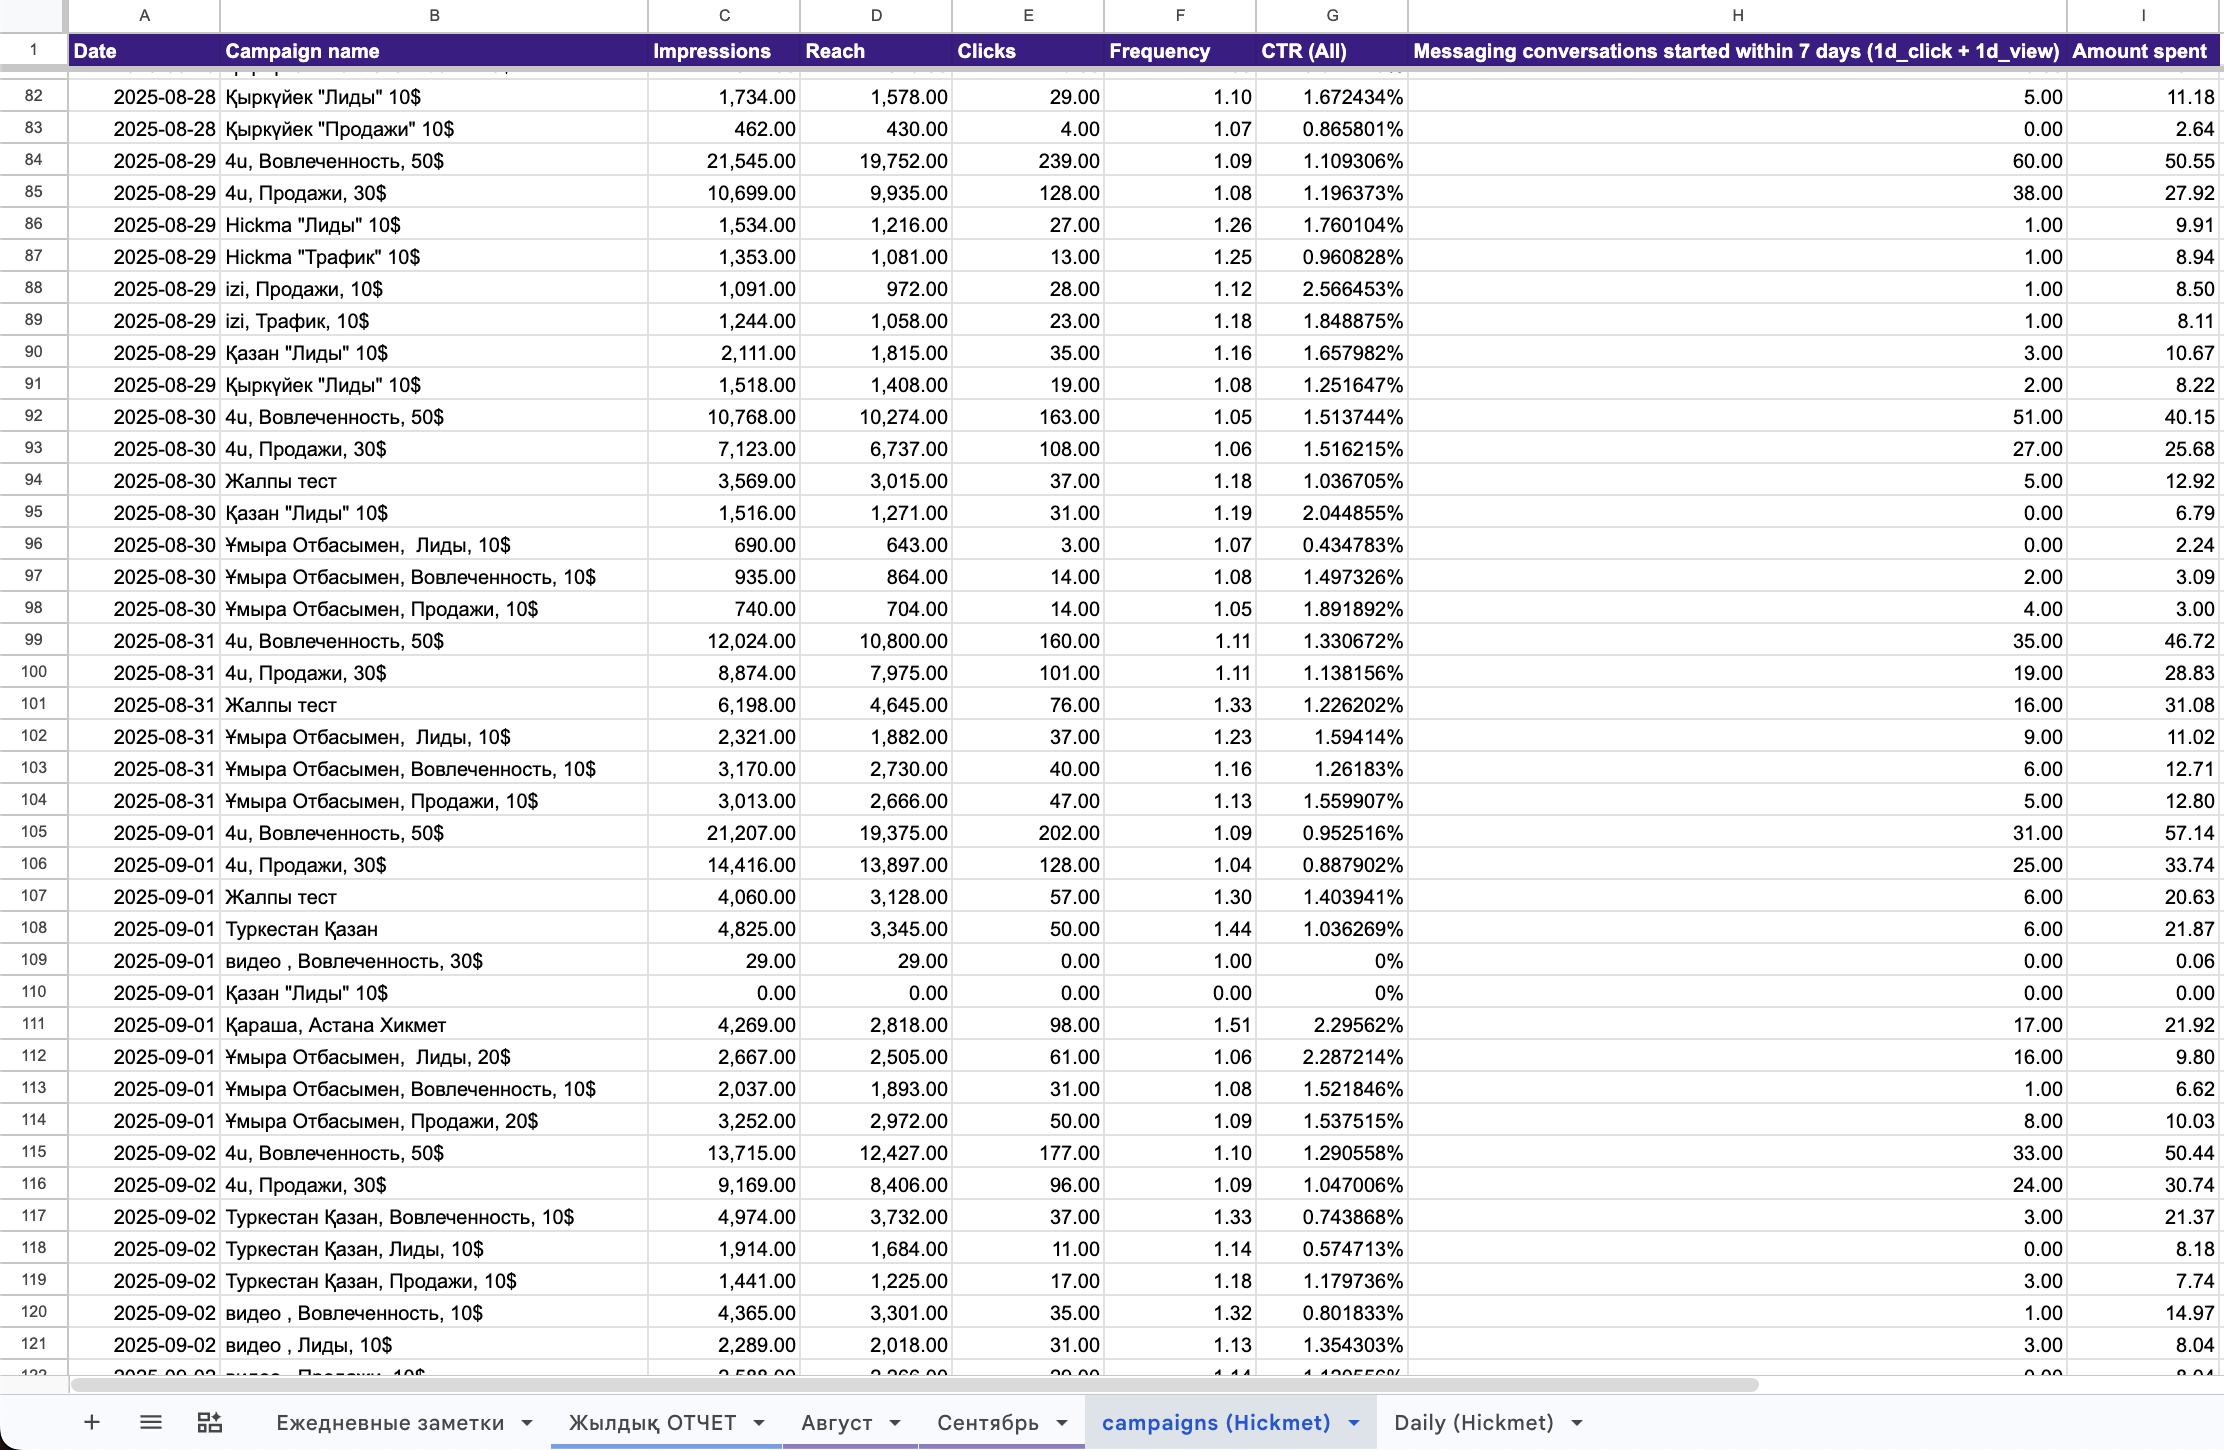
Task: Select the Frequency header cell
Action: pyautogui.click(x=1180, y=50)
